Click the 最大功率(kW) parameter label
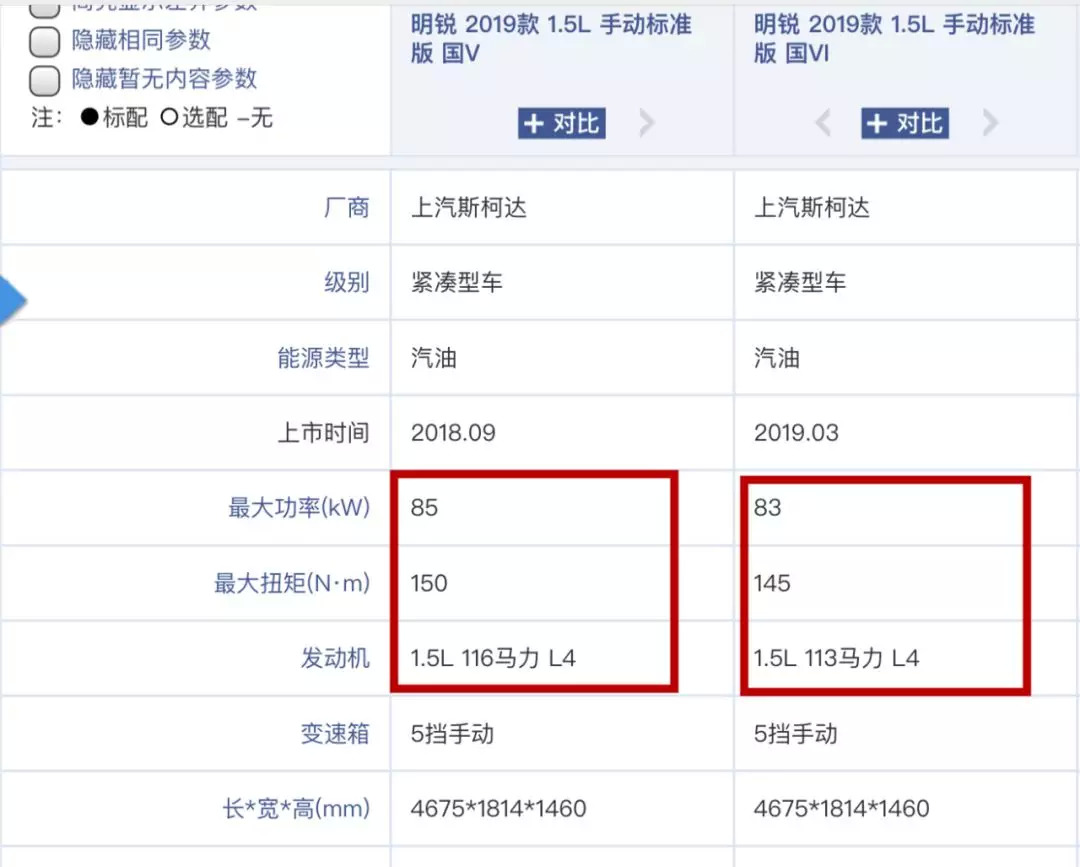1080x867 pixels. point(298,508)
